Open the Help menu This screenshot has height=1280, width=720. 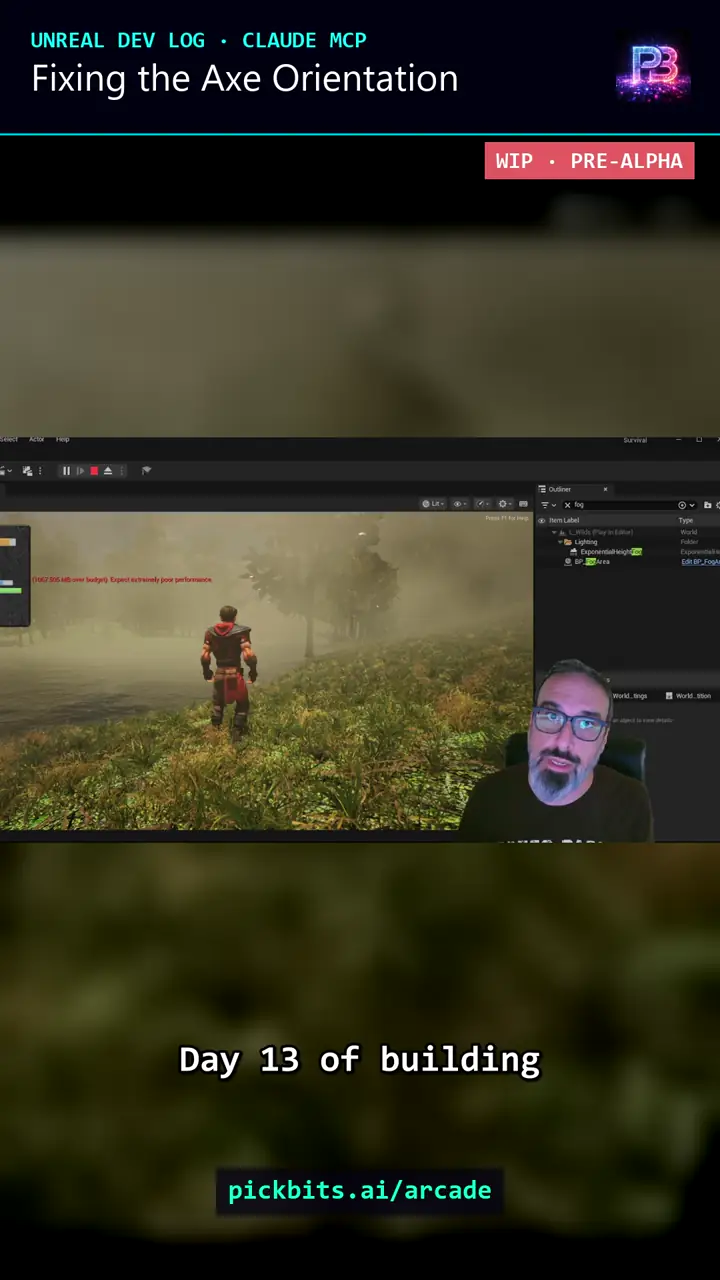click(x=62, y=440)
